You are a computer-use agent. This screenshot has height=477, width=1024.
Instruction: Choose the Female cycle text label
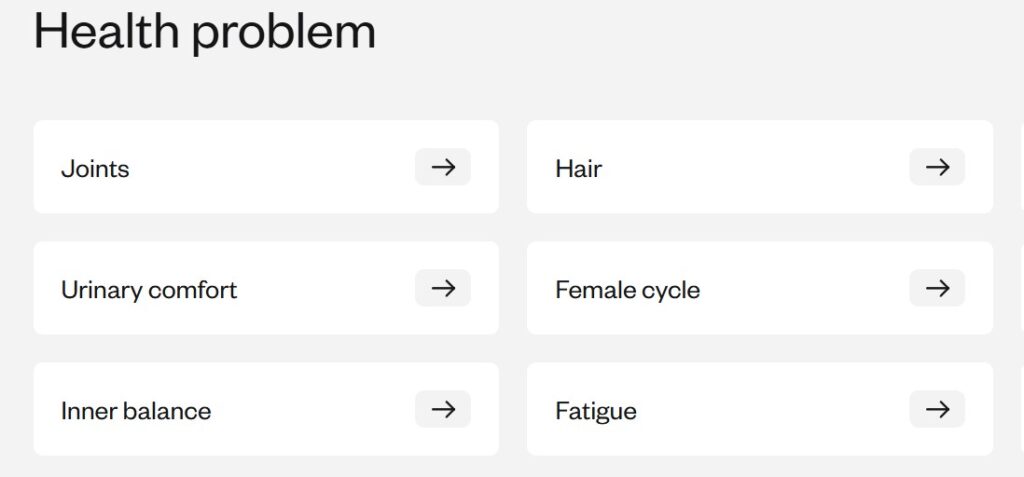627,290
